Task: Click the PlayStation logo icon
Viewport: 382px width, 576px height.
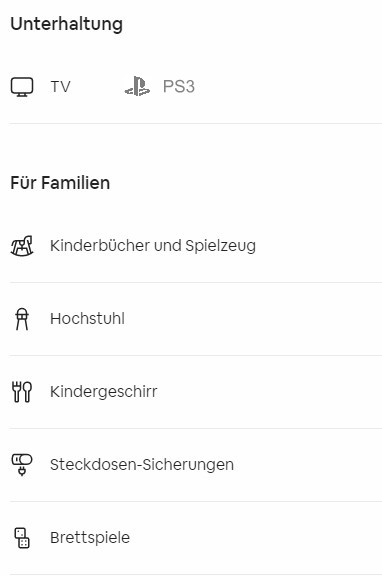Action: [x=137, y=86]
